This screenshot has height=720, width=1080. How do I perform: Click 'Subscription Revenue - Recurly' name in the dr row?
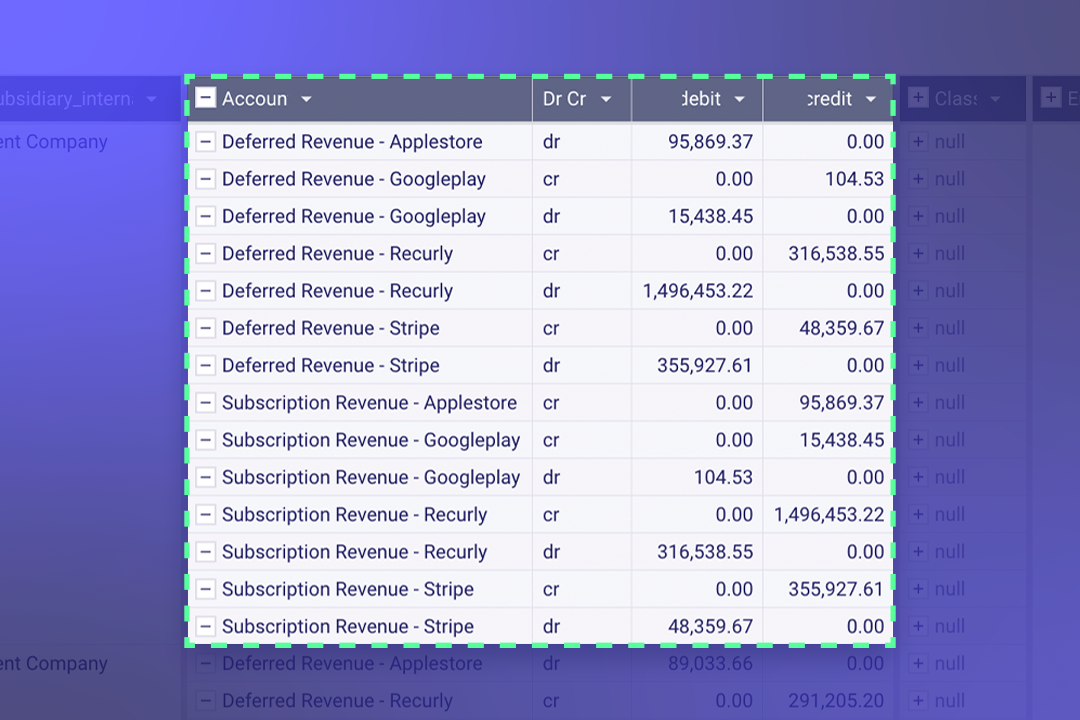click(354, 551)
